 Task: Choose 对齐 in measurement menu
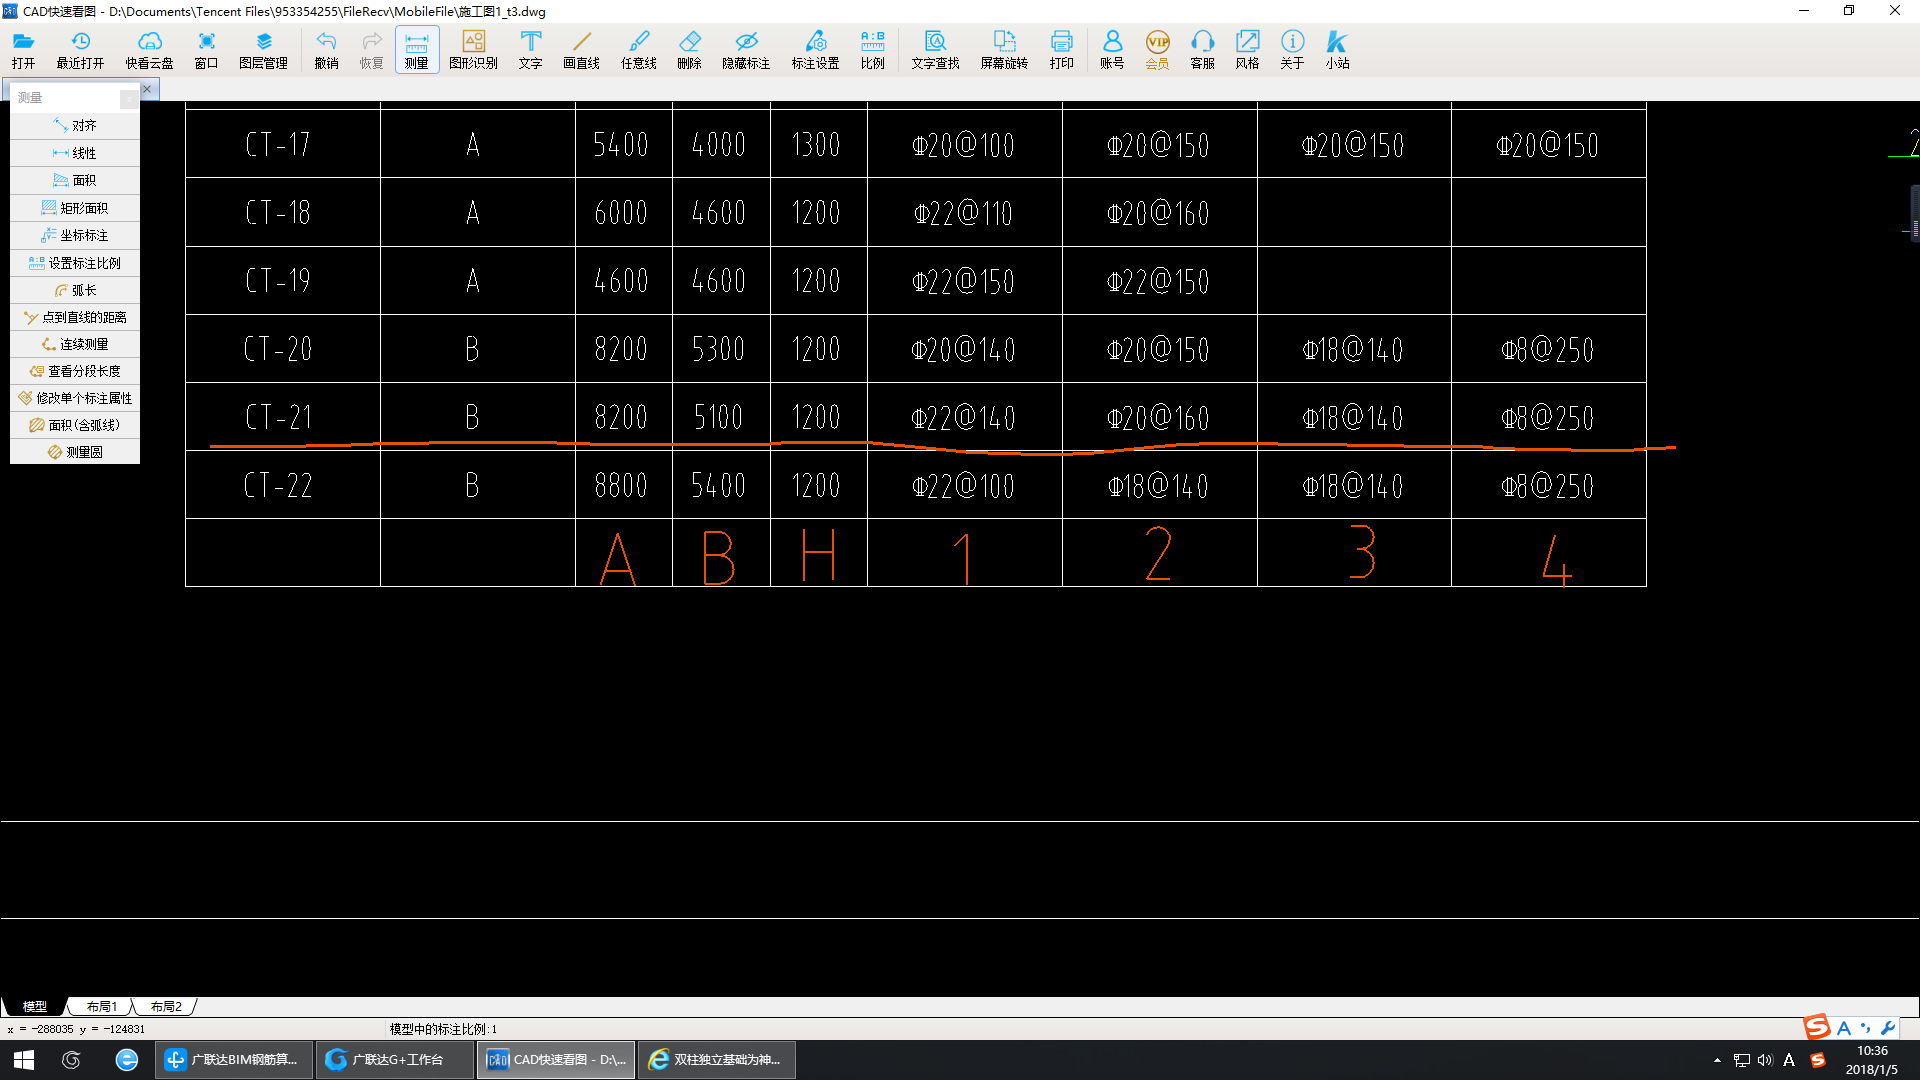tap(75, 125)
